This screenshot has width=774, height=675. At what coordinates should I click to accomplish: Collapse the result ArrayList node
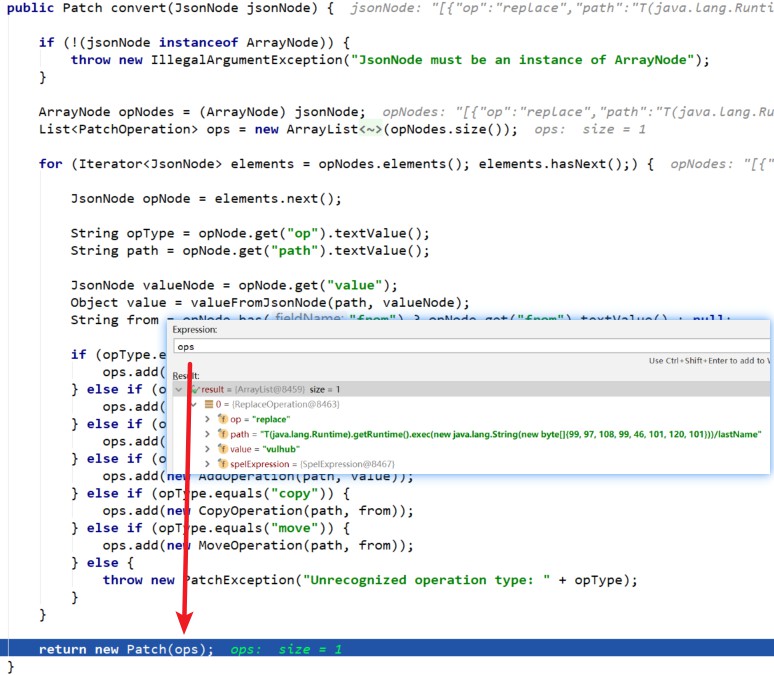(x=179, y=390)
